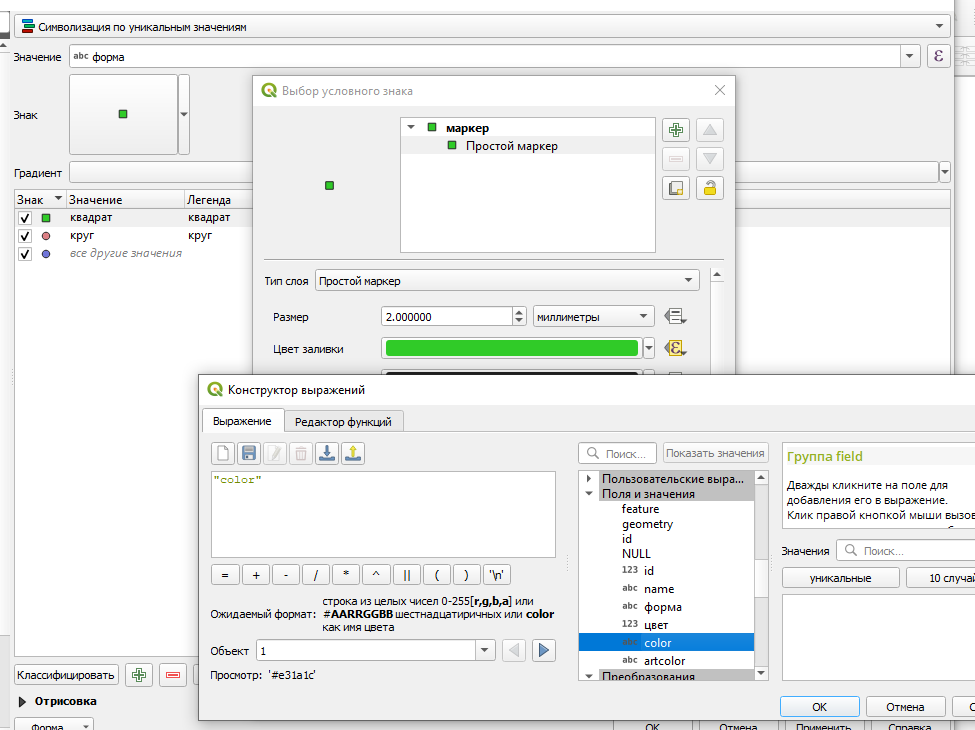975x730 pixels.
Task: Click the green fill color swatch
Action: click(510, 348)
